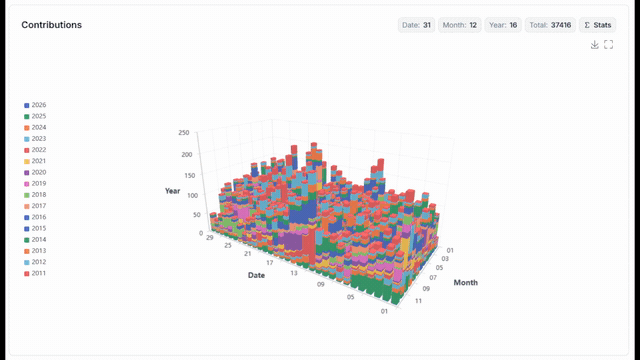The height and width of the screenshot is (360, 640).
Task: Toggle the 2013 legend series
Action: tap(35, 251)
